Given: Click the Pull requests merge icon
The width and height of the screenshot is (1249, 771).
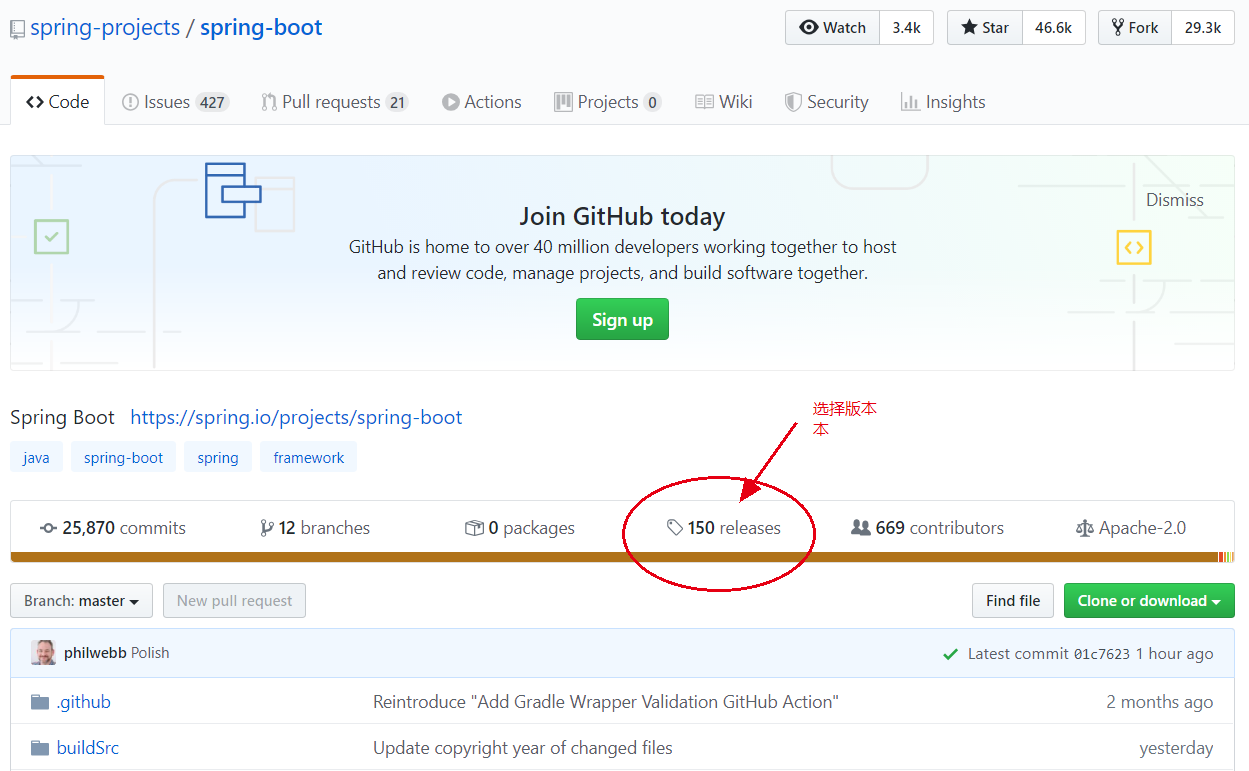Looking at the screenshot, I should [269, 102].
